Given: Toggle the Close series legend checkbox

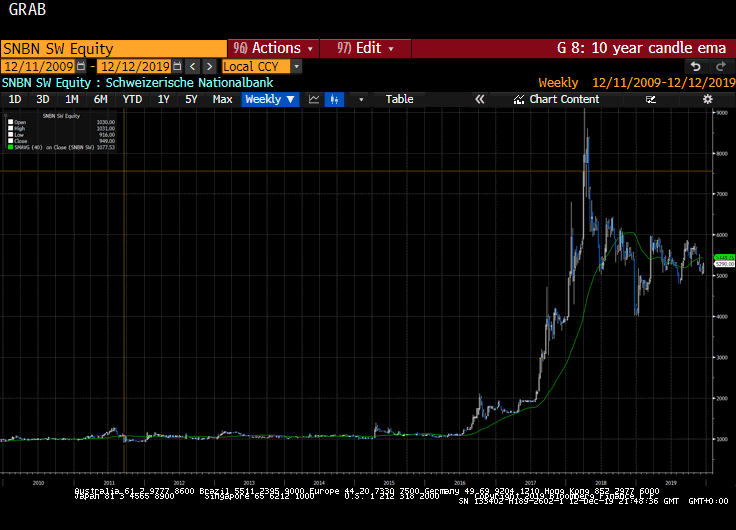Looking at the screenshot, I should (x=10, y=141).
